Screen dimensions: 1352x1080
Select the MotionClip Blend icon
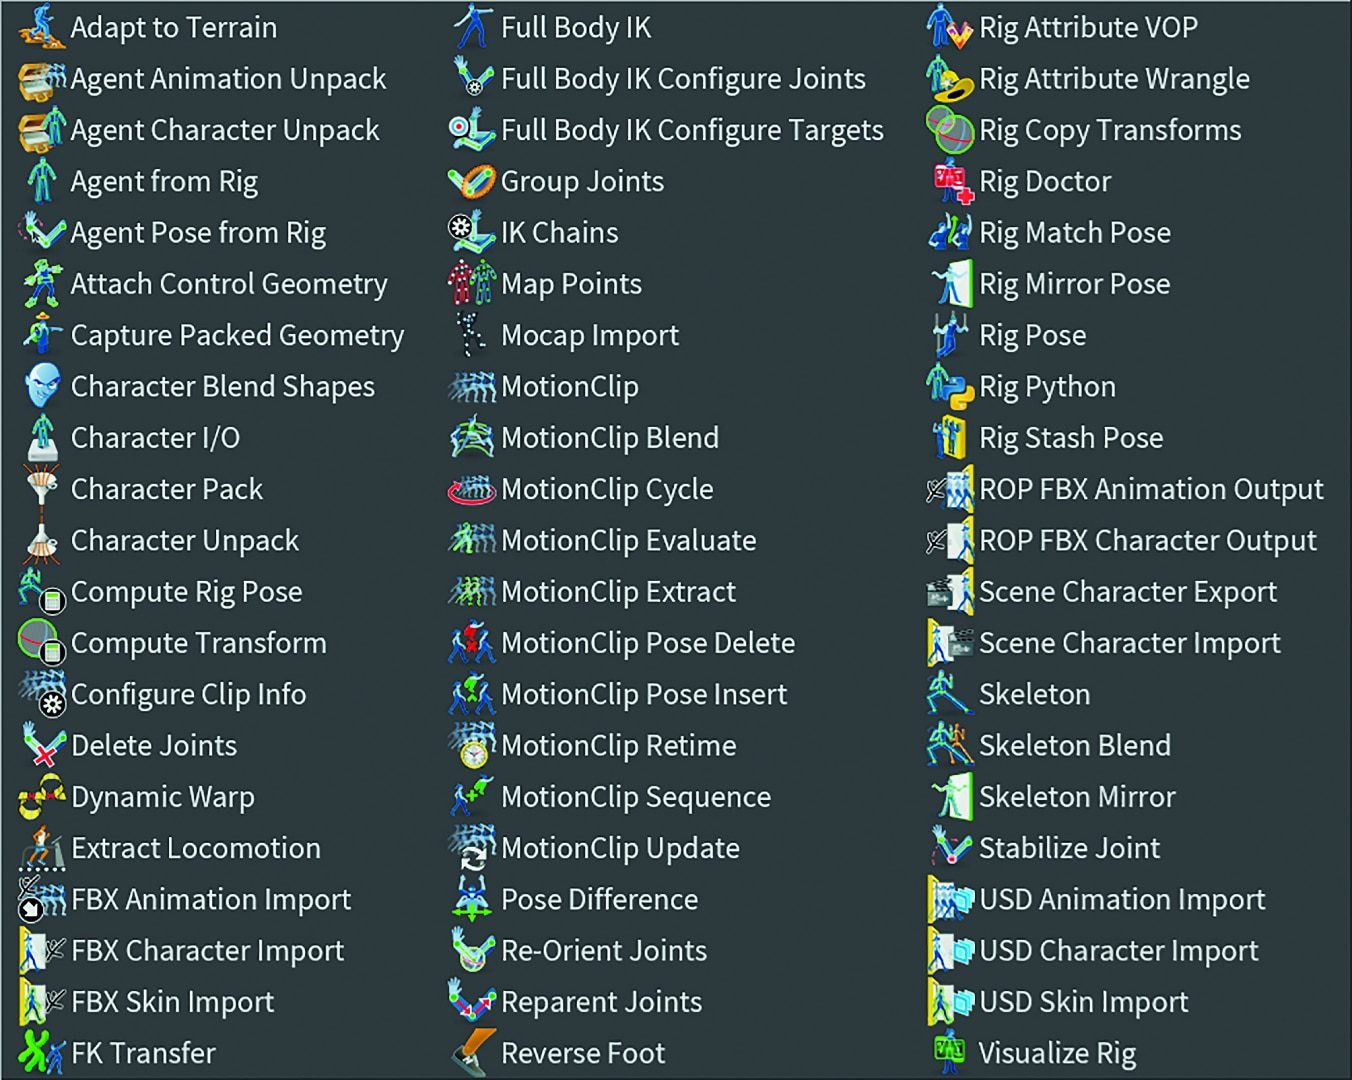coord(470,437)
